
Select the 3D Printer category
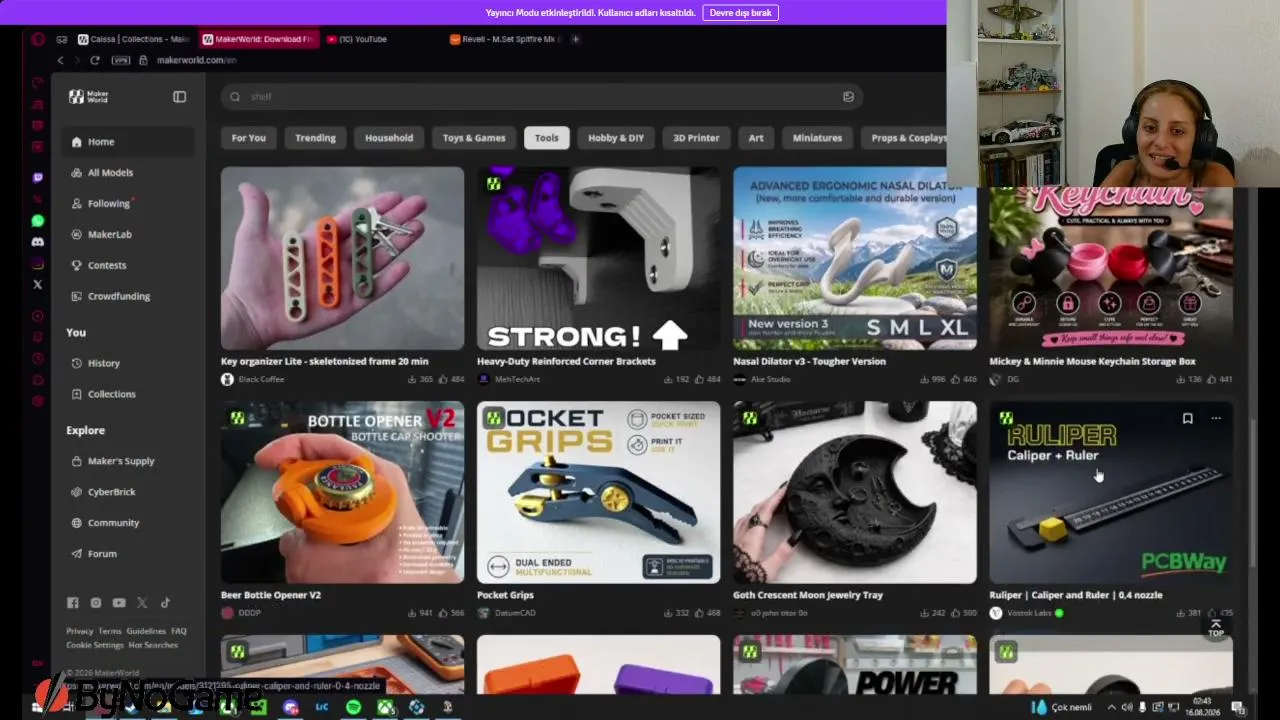click(x=696, y=138)
